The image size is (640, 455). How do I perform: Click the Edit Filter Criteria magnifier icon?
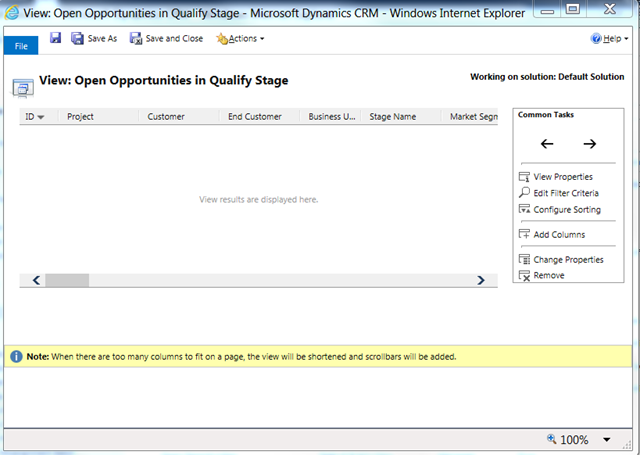click(525, 193)
